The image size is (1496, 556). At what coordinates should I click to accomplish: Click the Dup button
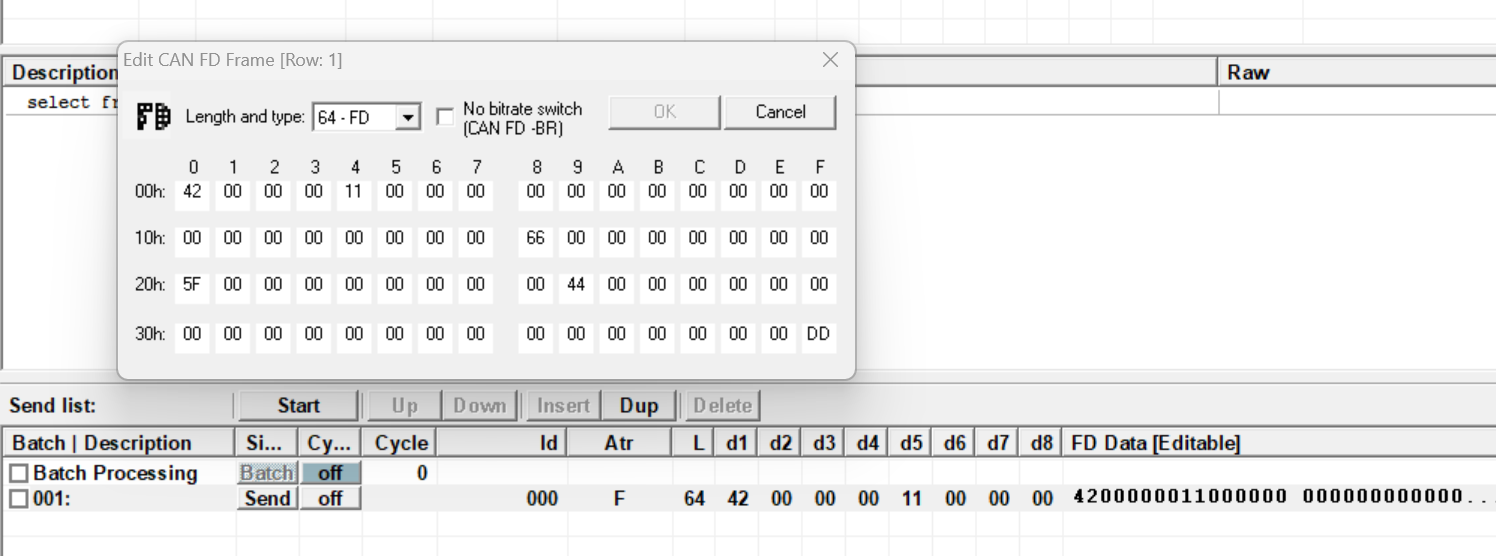click(x=638, y=405)
